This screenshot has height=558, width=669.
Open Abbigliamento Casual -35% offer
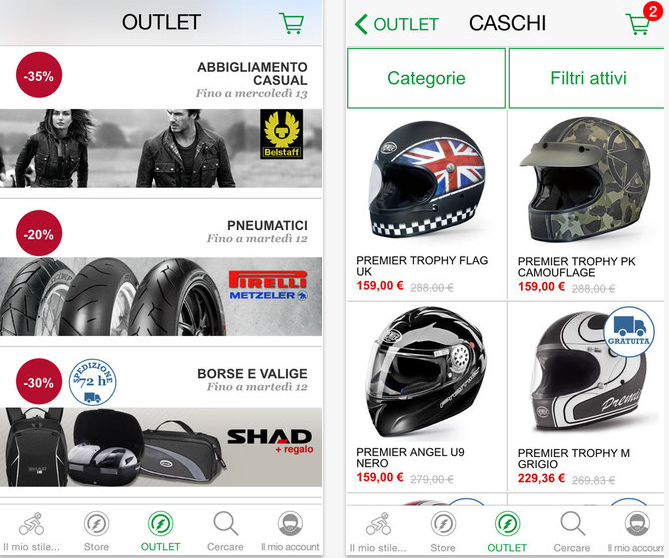[161, 121]
